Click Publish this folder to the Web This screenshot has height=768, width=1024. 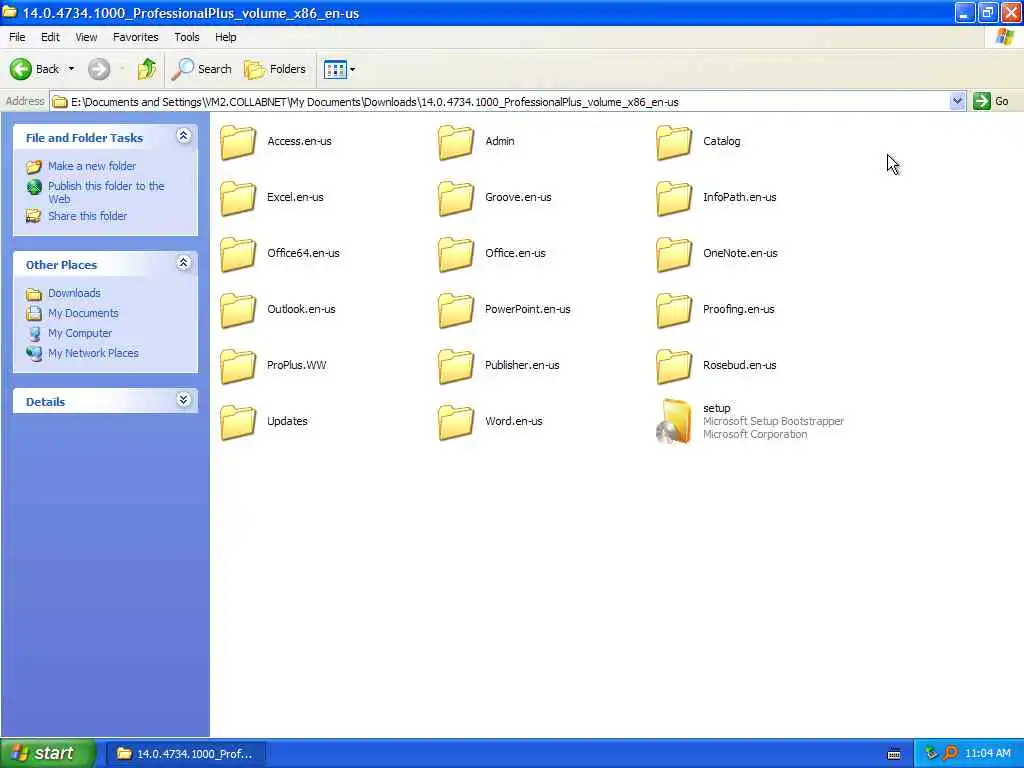[106, 192]
